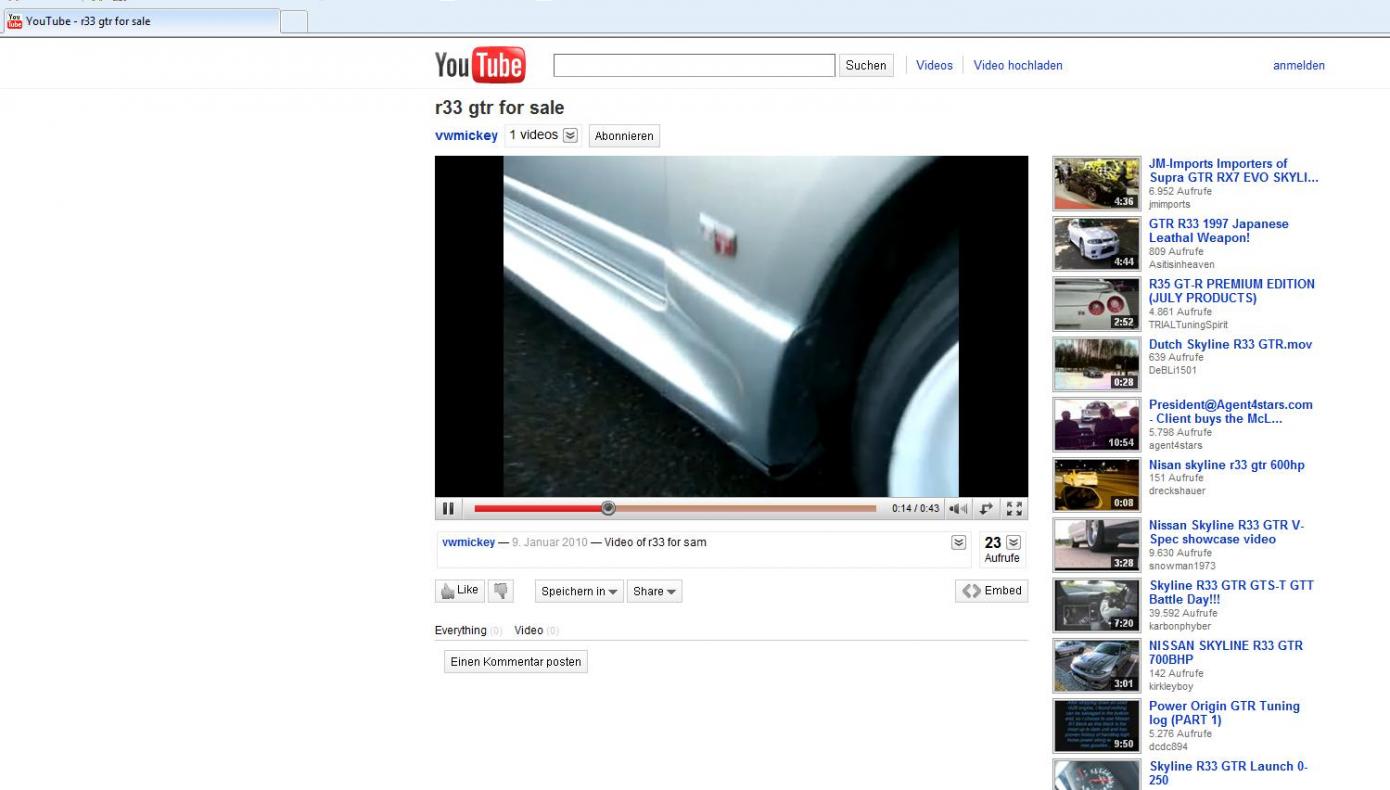Switch the video player size
The image size is (1390, 790).
[x=988, y=508]
